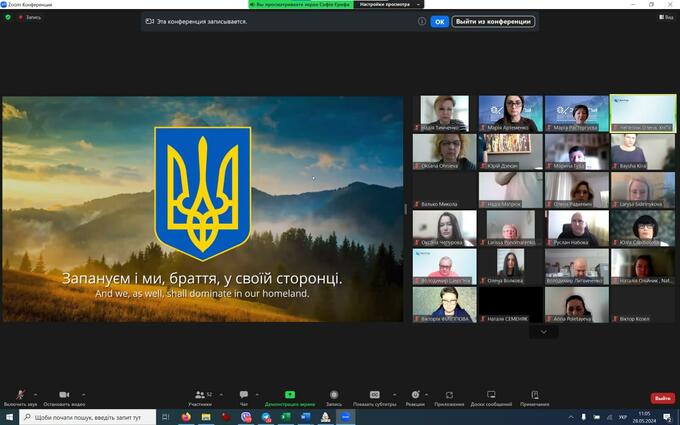Click the shared screen trident slide
This screenshot has width=680, height=425.
[x=203, y=209]
